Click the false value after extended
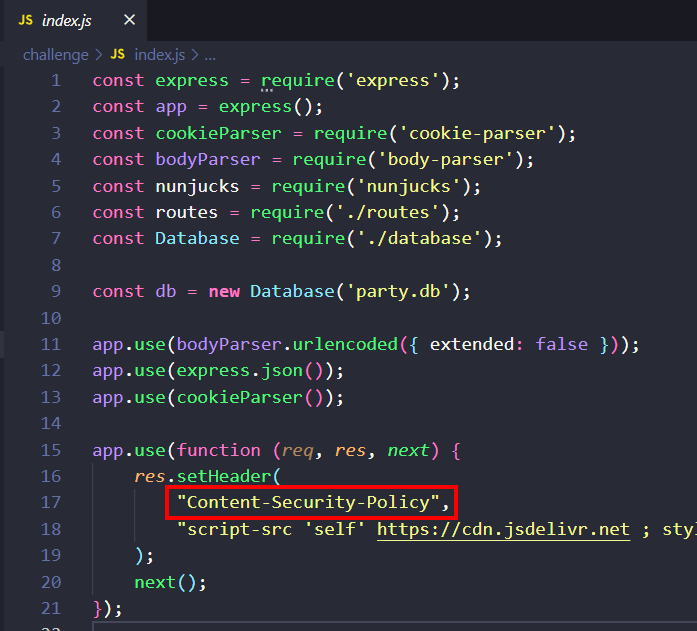Image resolution: width=697 pixels, height=631 pixels. click(x=561, y=344)
